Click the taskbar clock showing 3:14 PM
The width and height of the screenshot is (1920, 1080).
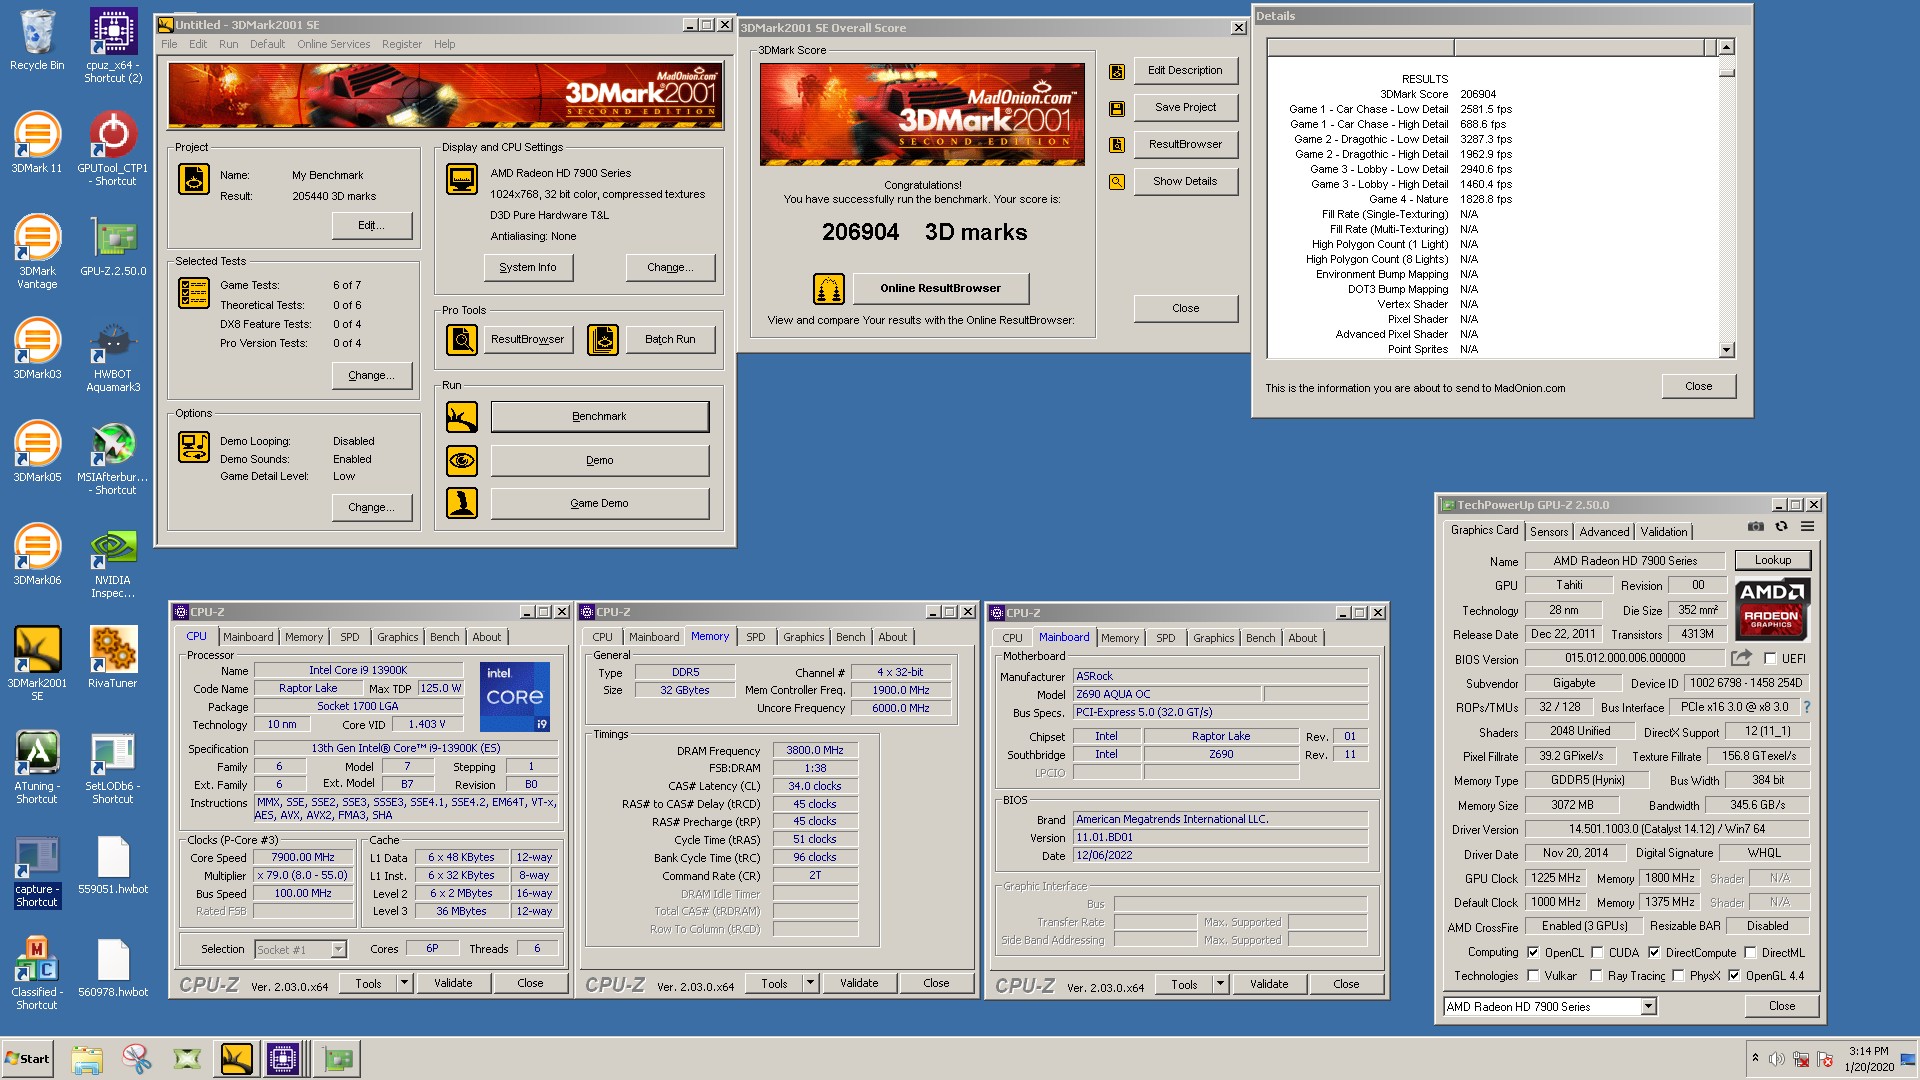(x=1868, y=1051)
